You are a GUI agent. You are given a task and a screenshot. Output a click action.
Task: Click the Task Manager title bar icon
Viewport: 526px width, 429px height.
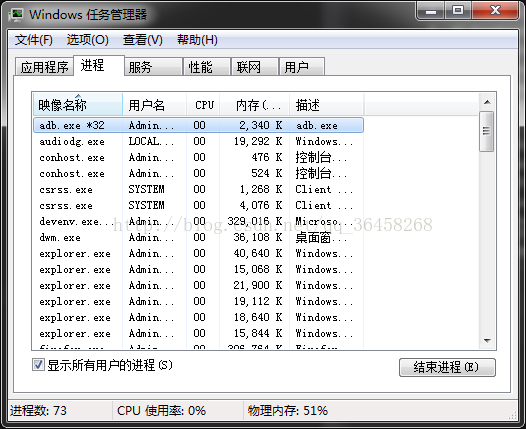coord(16,15)
